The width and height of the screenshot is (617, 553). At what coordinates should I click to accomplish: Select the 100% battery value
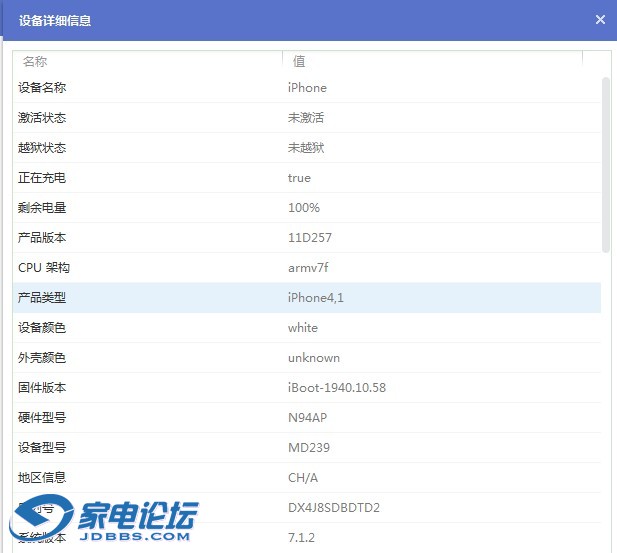(x=304, y=207)
